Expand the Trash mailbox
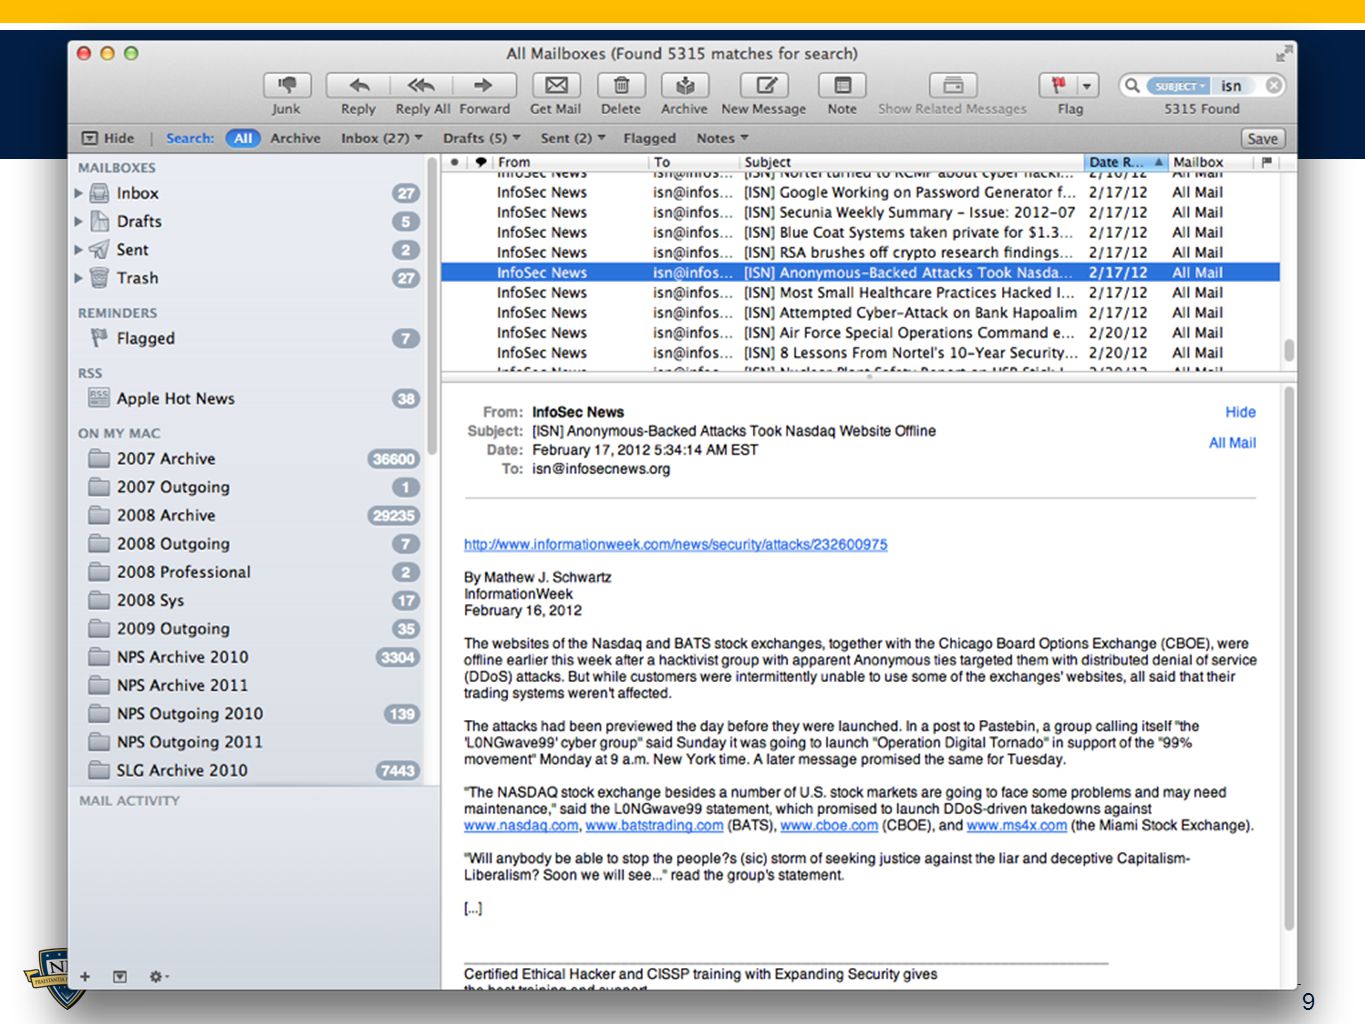This screenshot has height=1024, width=1365. click(x=79, y=278)
